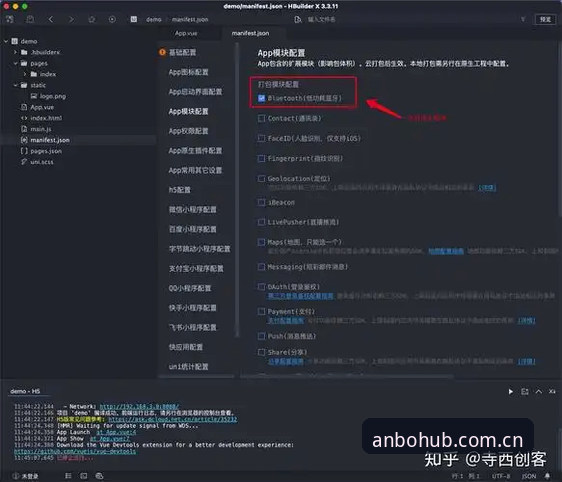Close the console panel with X icon
Viewport: 562px width, 482px height.
pos(552,392)
